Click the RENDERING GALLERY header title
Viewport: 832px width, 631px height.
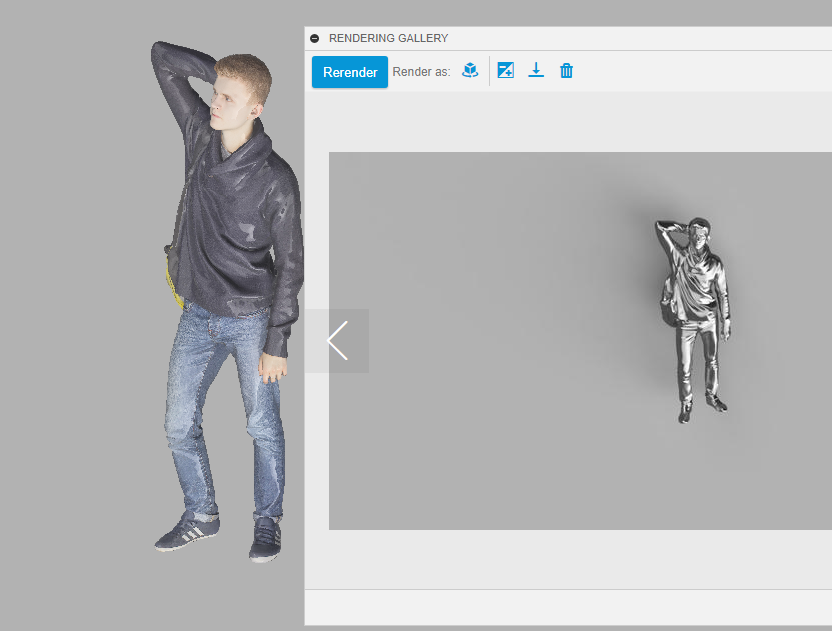(x=388, y=38)
